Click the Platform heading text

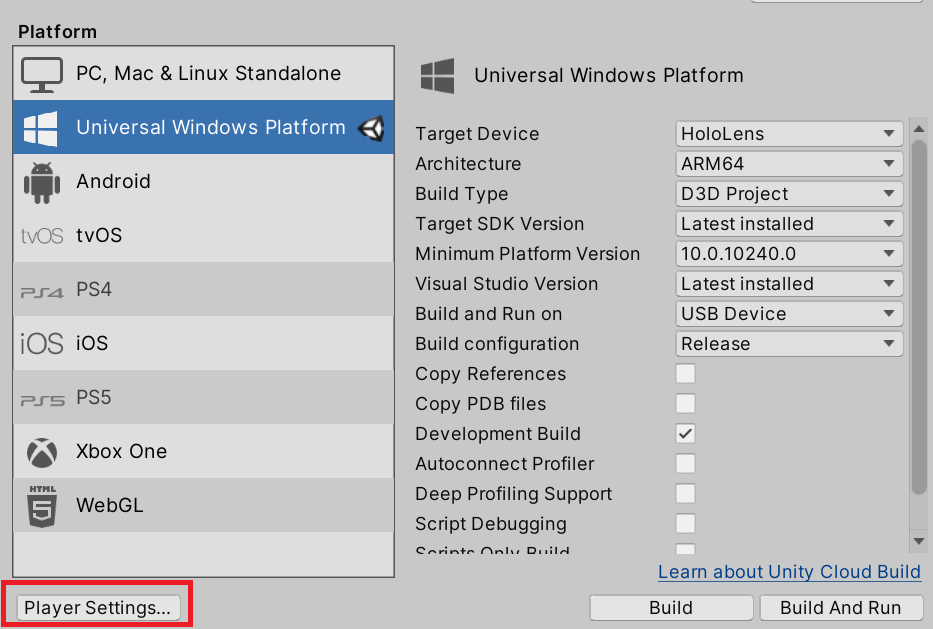point(57,32)
